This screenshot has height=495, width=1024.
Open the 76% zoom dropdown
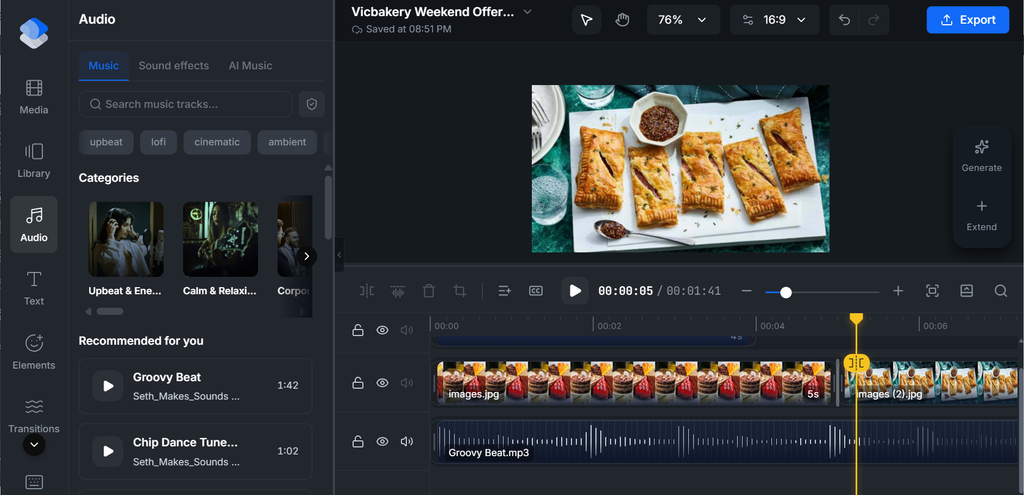tap(683, 20)
